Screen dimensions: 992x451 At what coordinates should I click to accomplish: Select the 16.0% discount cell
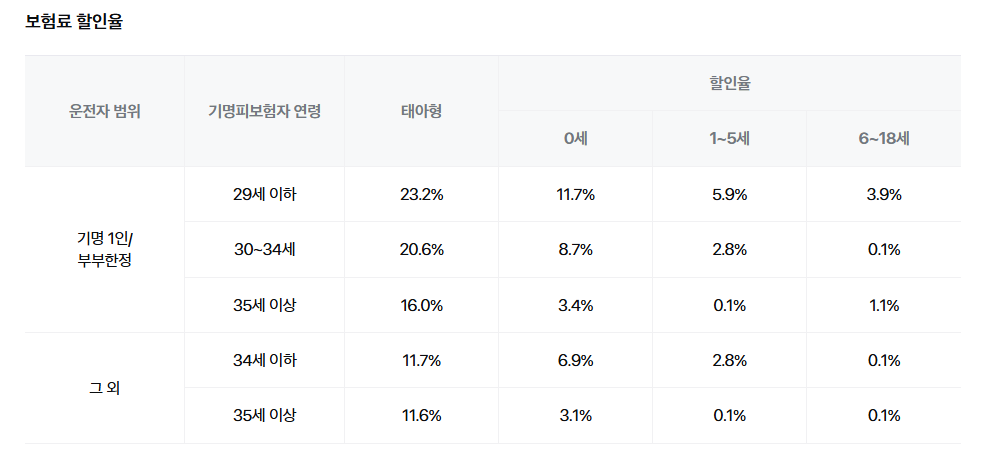point(421,305)
